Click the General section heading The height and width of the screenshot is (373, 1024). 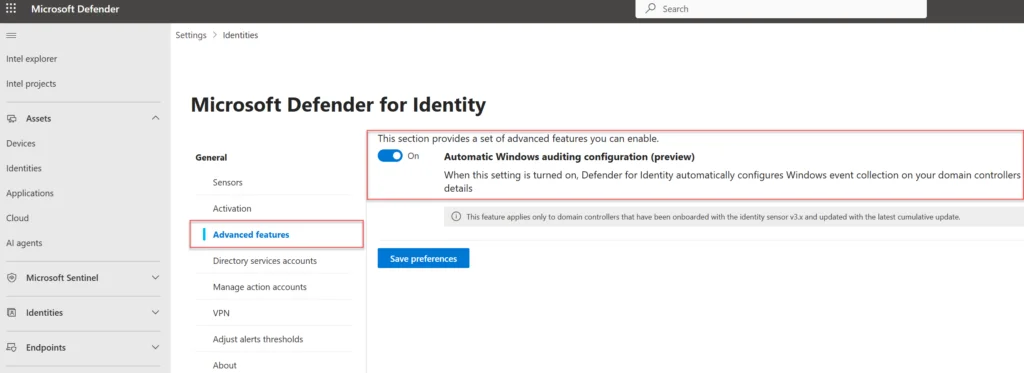212,157
